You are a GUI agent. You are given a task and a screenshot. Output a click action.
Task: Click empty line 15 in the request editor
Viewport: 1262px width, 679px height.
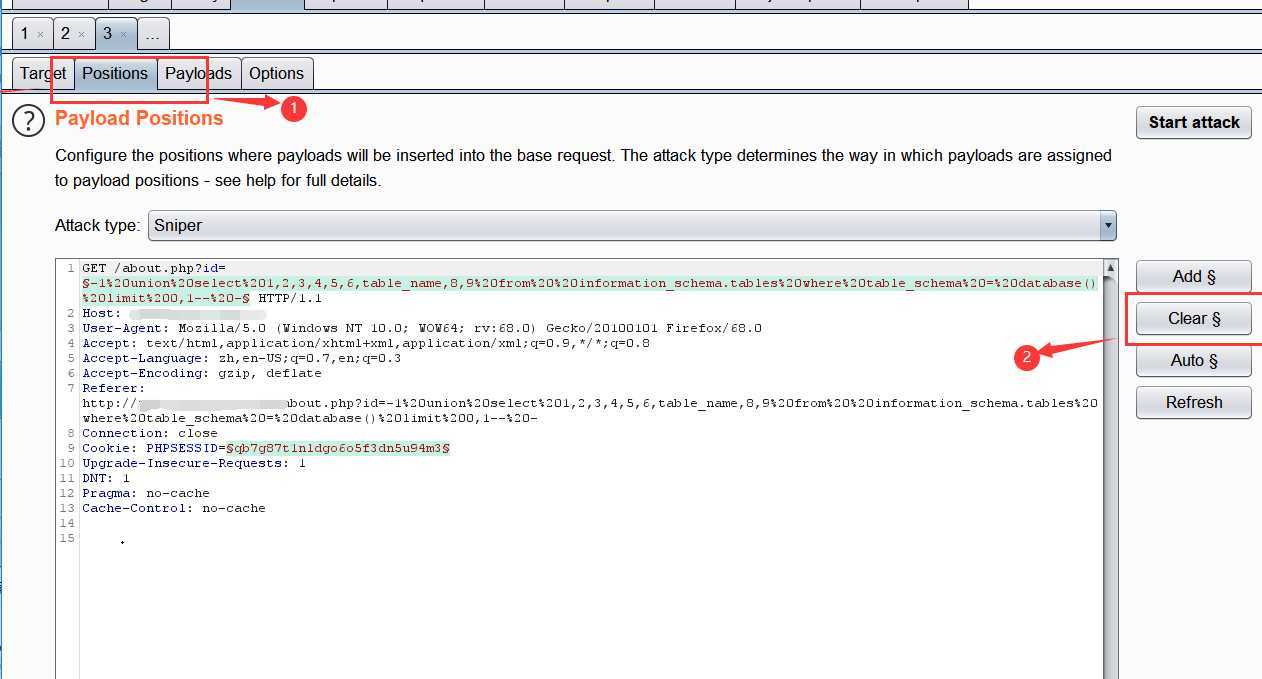point(592,538)
